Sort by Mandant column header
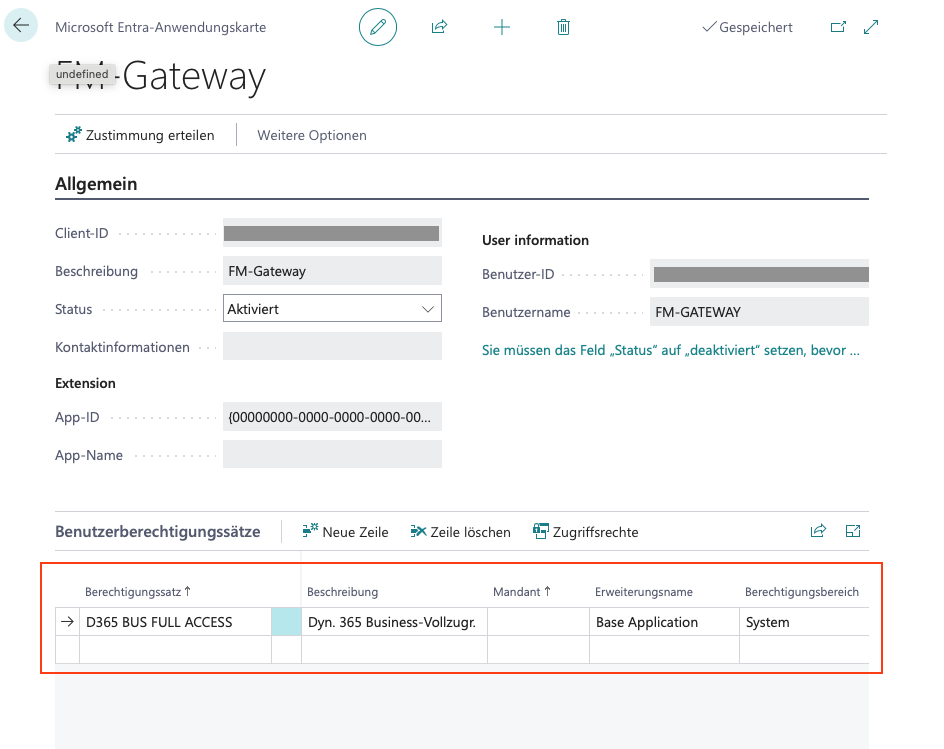Screen dimensions: 944x749 click(522, 592)
